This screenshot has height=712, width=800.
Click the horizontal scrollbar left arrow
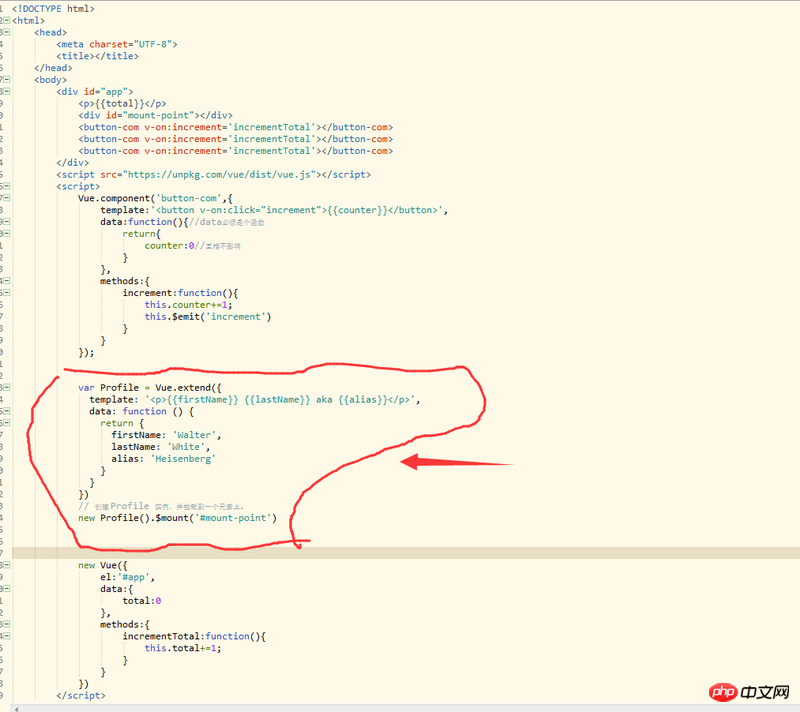(17, 708)
